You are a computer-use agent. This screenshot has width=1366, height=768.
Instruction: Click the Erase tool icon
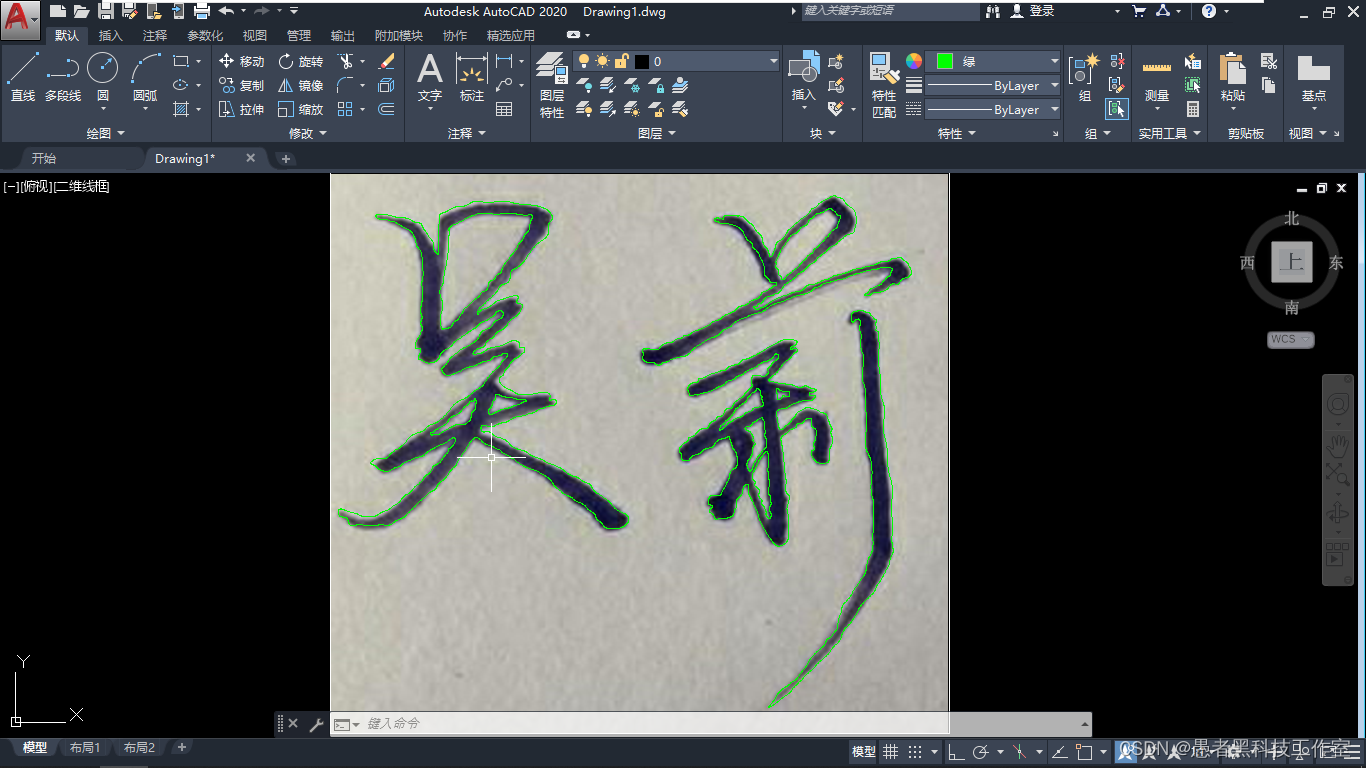[x=387, y=61]
